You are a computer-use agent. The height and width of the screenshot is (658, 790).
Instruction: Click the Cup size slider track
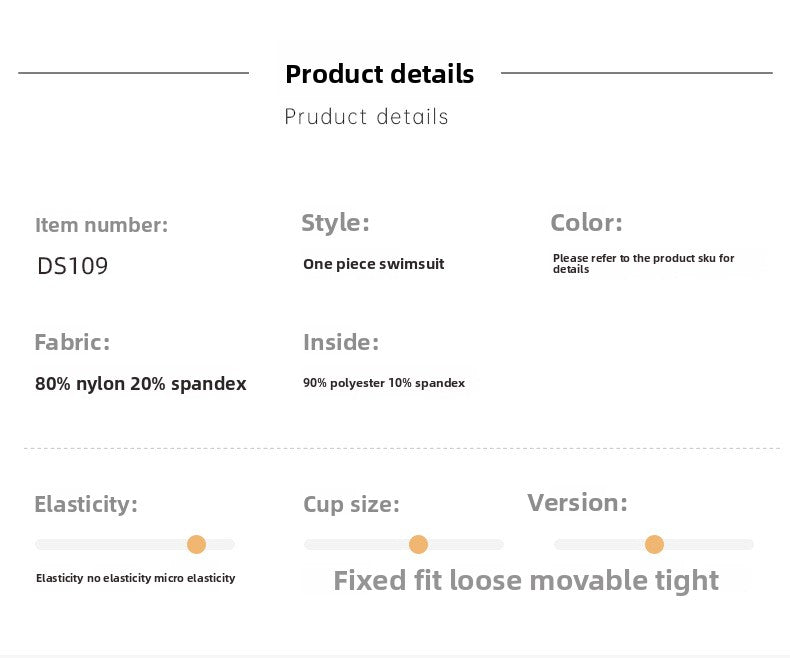tap(404, 544)
